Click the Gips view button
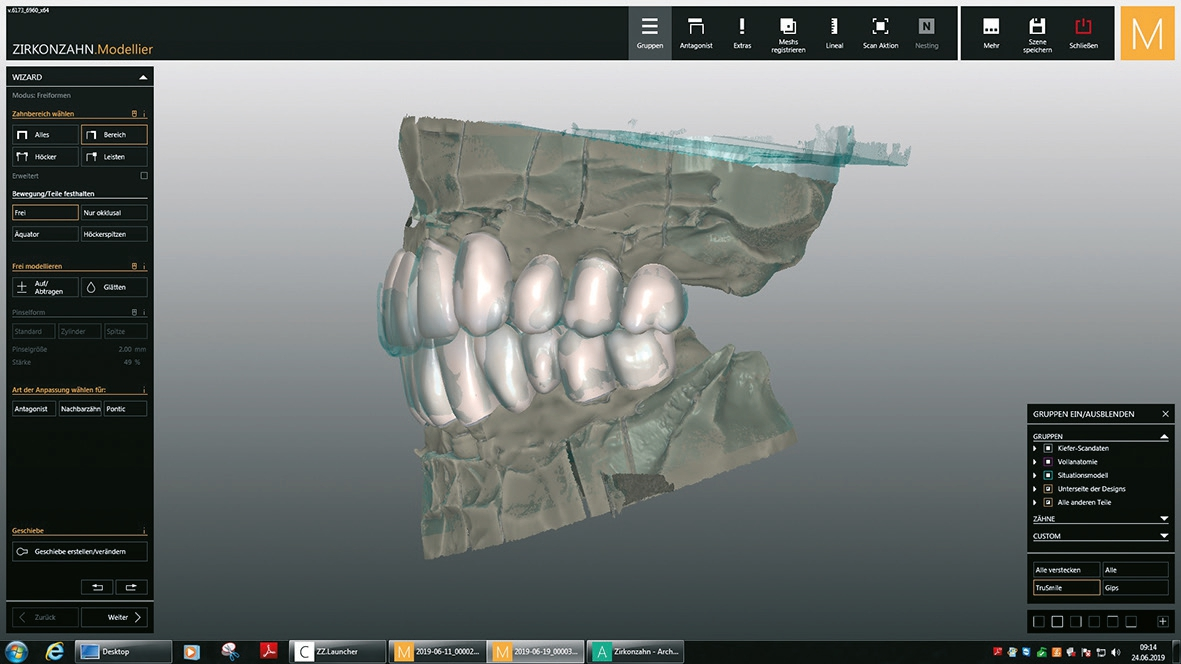Viewport: 1181px width, 664px height. pos(1135,588)
